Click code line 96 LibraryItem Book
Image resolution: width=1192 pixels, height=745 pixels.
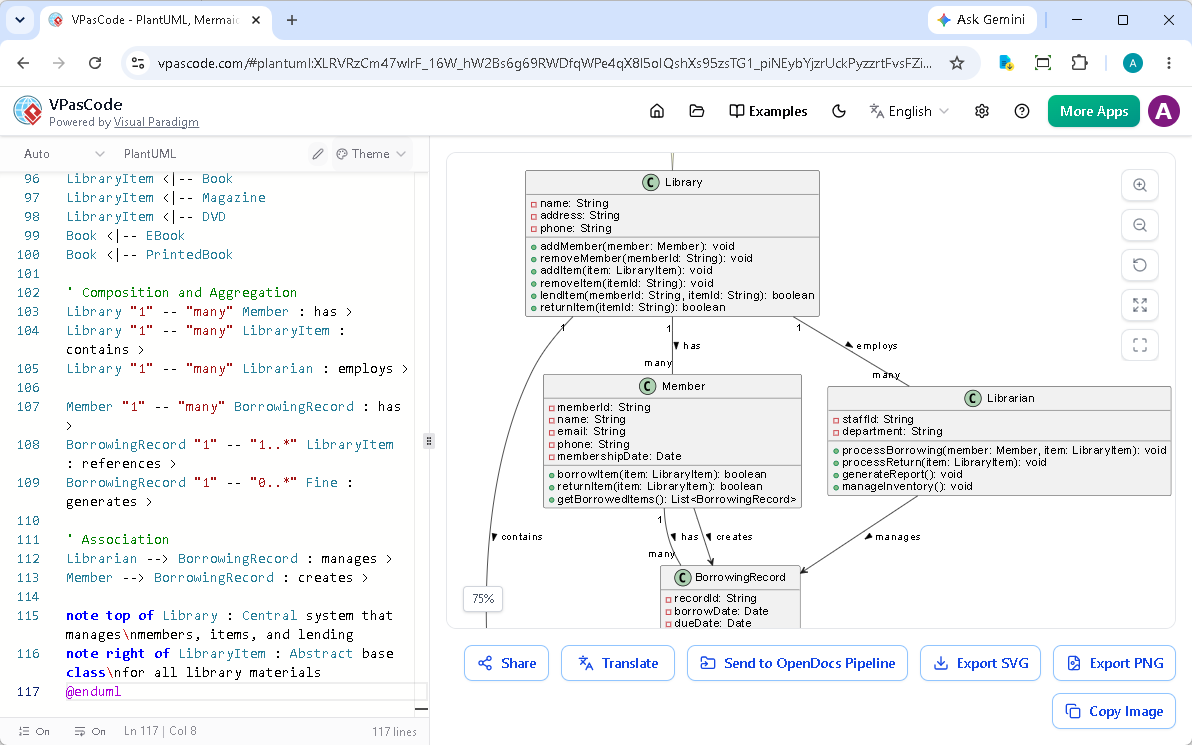pyautogui.click(x=149, y=179)
